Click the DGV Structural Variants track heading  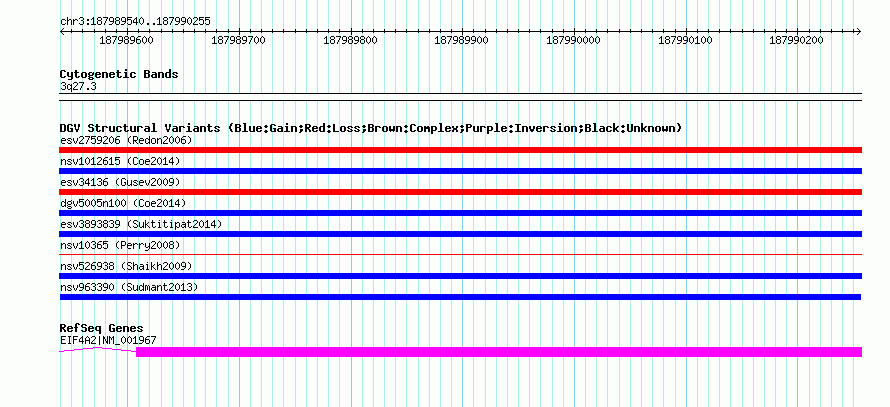(x=370, y=128)
